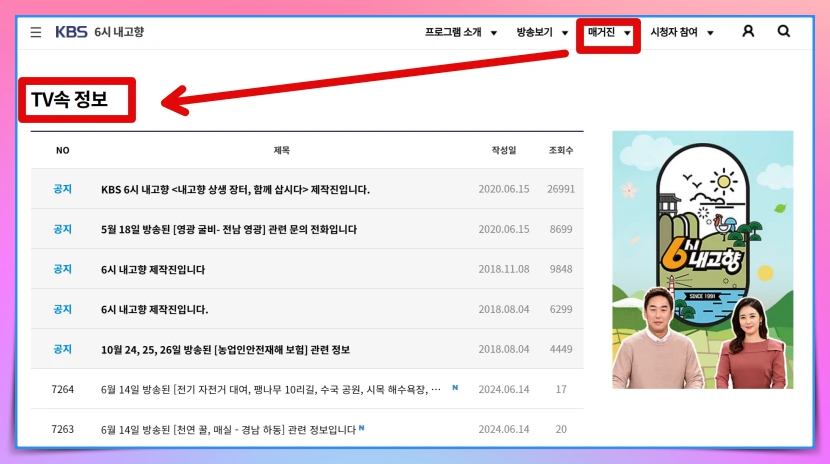Image resolution: width=830 pixels, height=464 pixels.
Task: Click the KBS logo
Action: click(71, 32)
